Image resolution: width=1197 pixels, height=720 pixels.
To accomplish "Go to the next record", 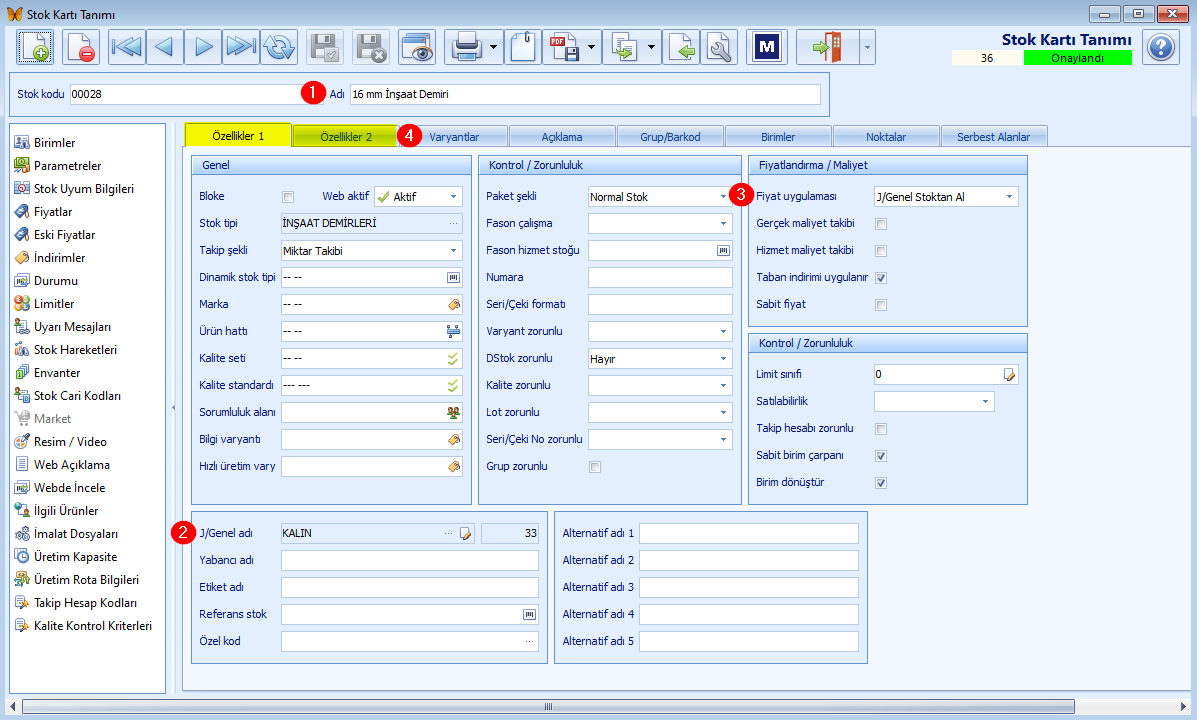I will tap(203, 47).
